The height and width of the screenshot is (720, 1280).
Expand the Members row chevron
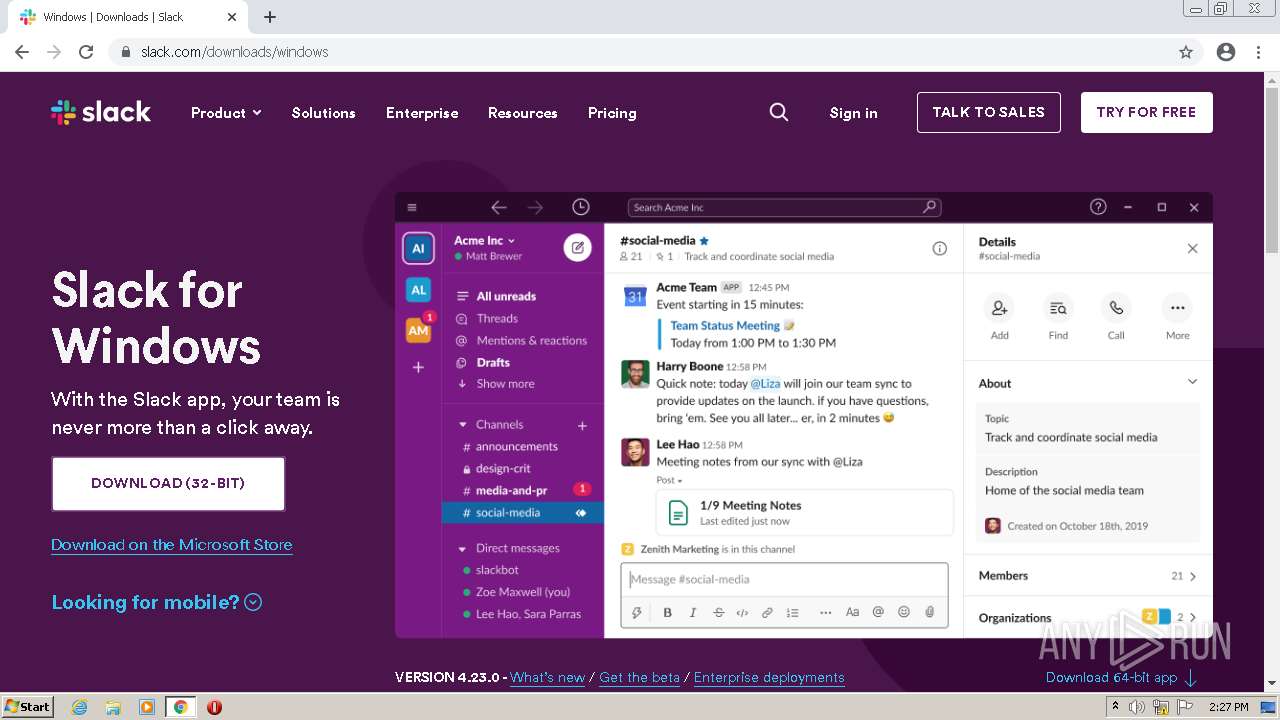1193,576
